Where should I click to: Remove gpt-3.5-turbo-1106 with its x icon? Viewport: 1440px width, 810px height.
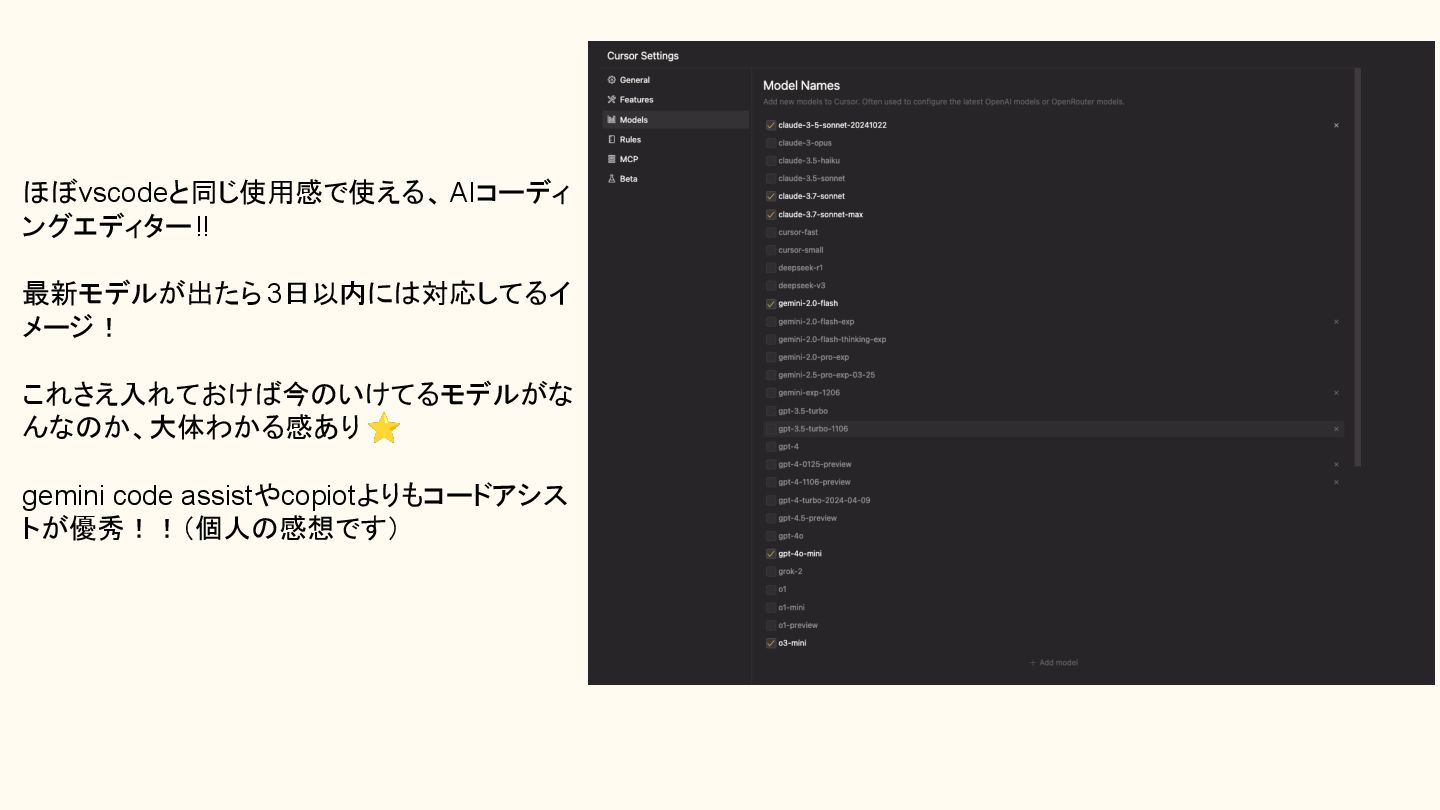[1336, 429]
